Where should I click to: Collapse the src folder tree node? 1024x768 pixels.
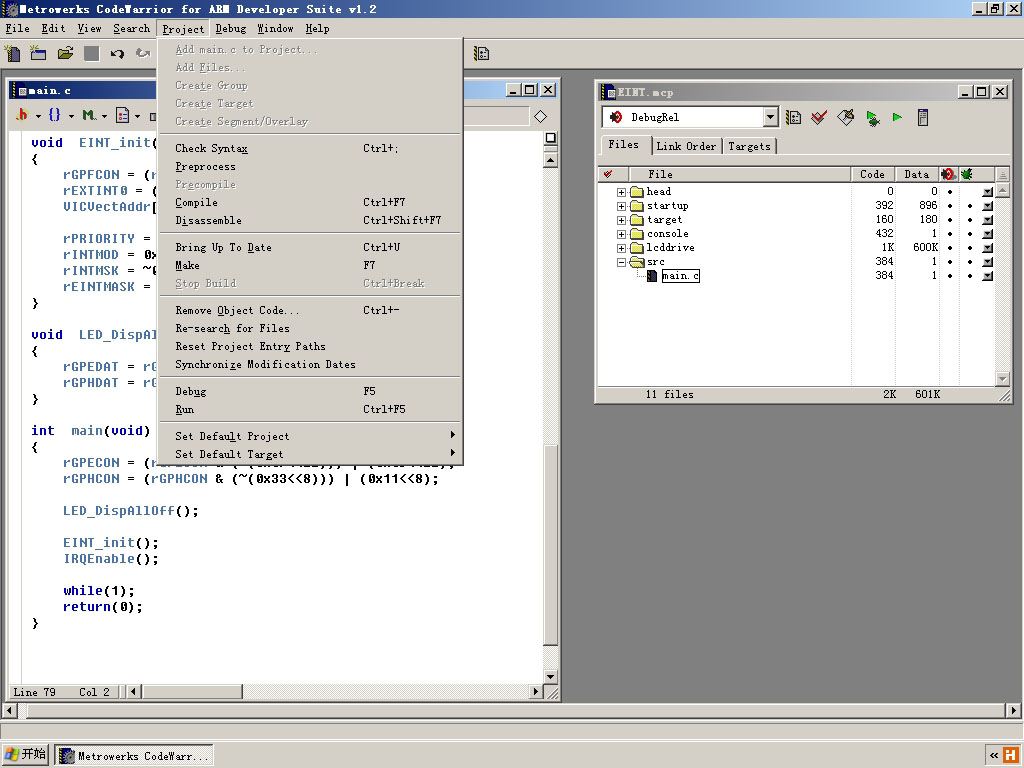pyautogui.click(x=621, y=262)
